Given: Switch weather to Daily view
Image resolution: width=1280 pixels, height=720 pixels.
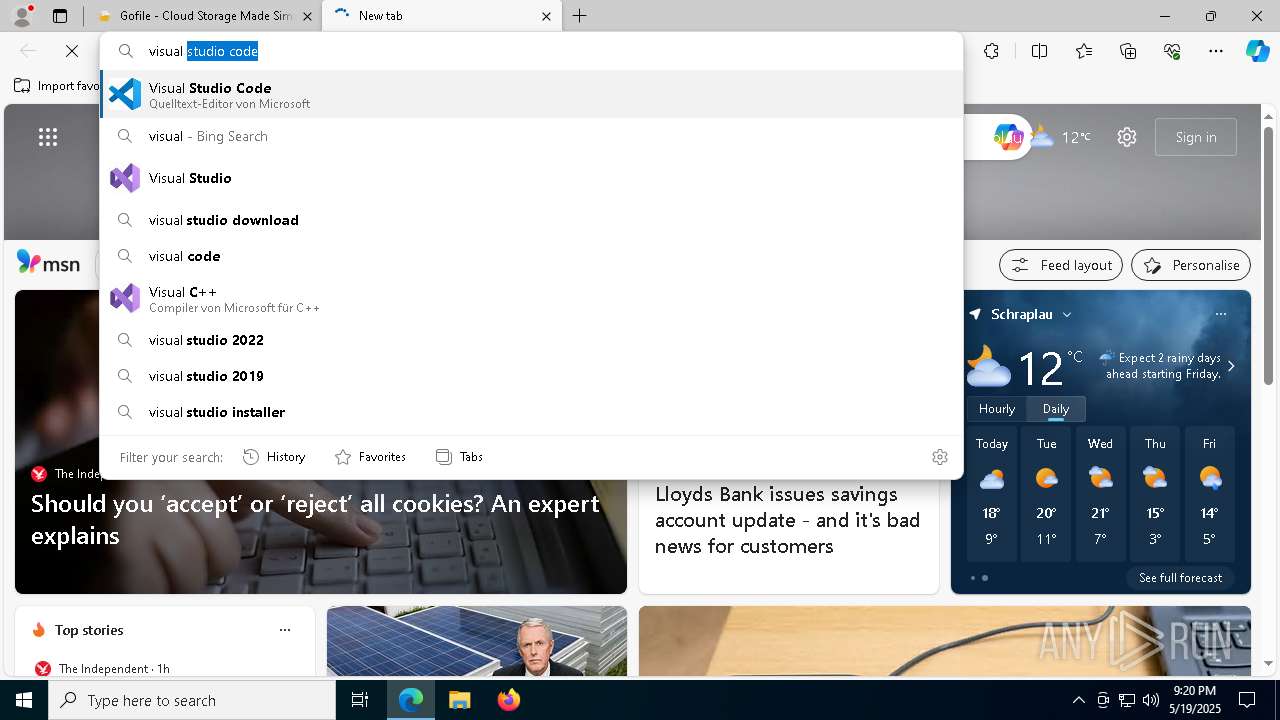Looking at the screenshot, I should [x=1056, y=409].
